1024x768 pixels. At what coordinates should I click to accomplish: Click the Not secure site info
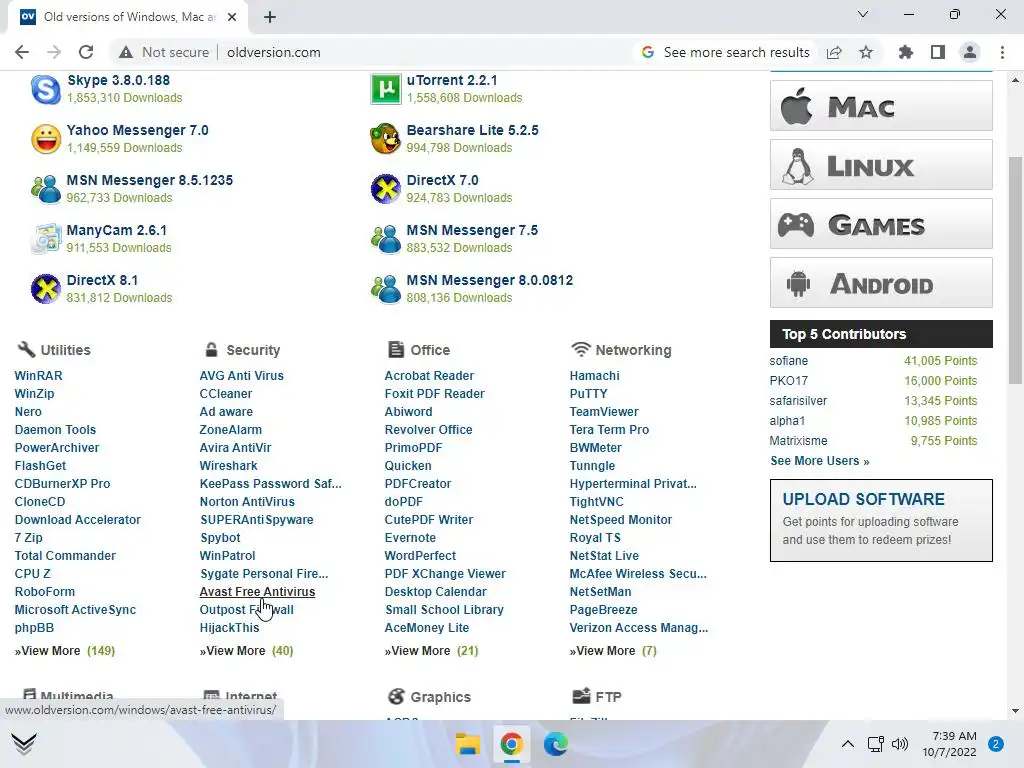[163, 52]
